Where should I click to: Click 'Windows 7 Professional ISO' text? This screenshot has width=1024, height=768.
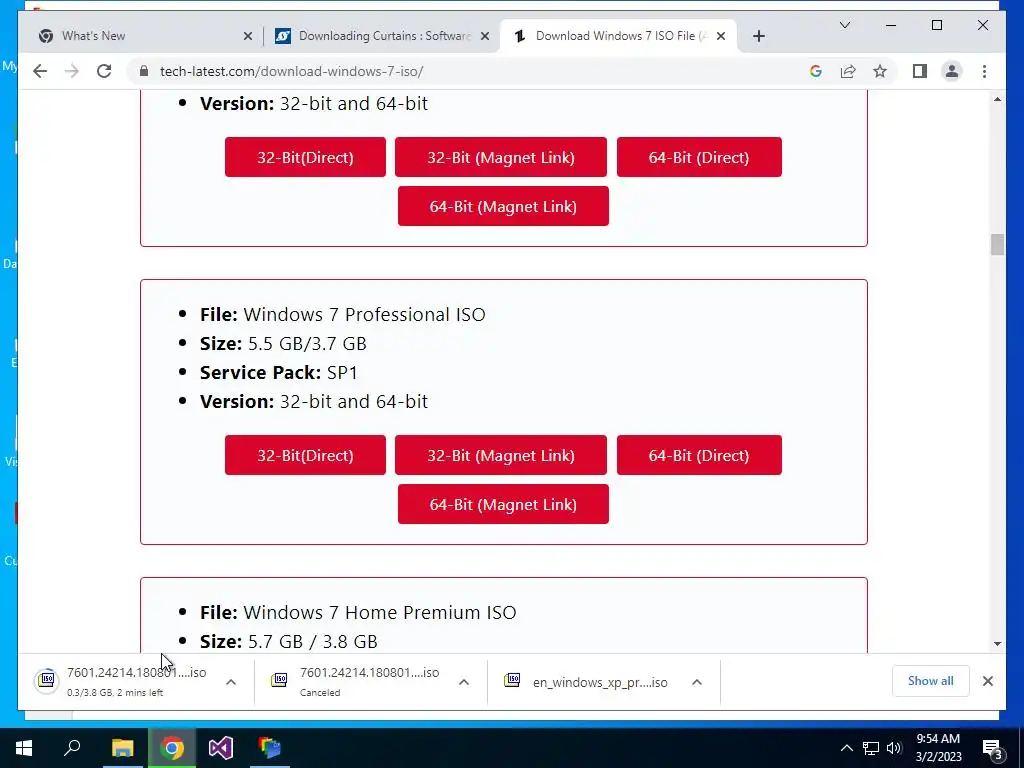[364, 314]
